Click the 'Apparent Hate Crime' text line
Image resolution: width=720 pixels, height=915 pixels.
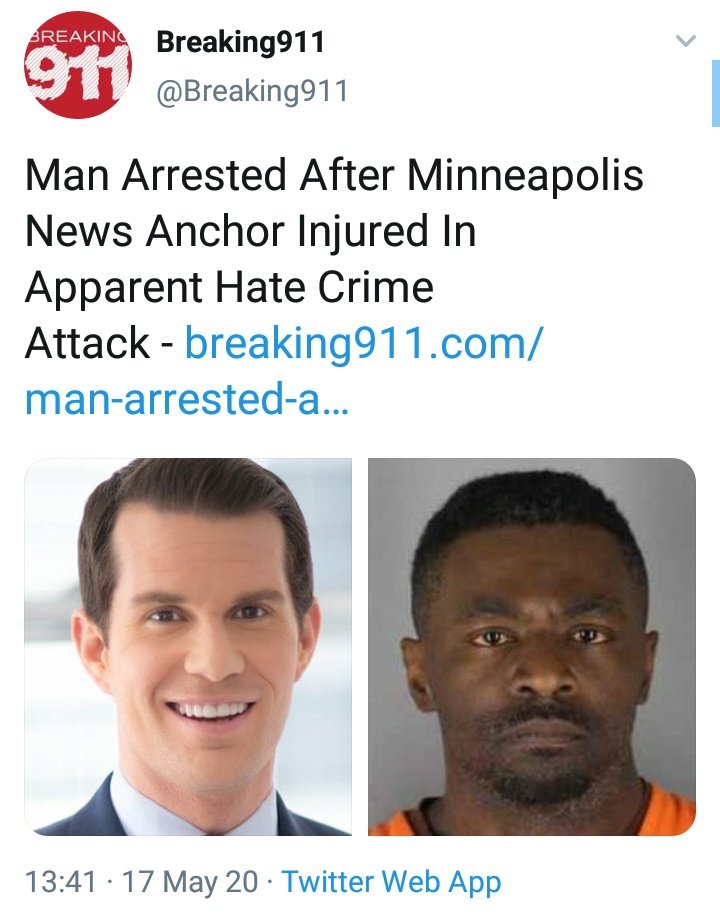229,288
